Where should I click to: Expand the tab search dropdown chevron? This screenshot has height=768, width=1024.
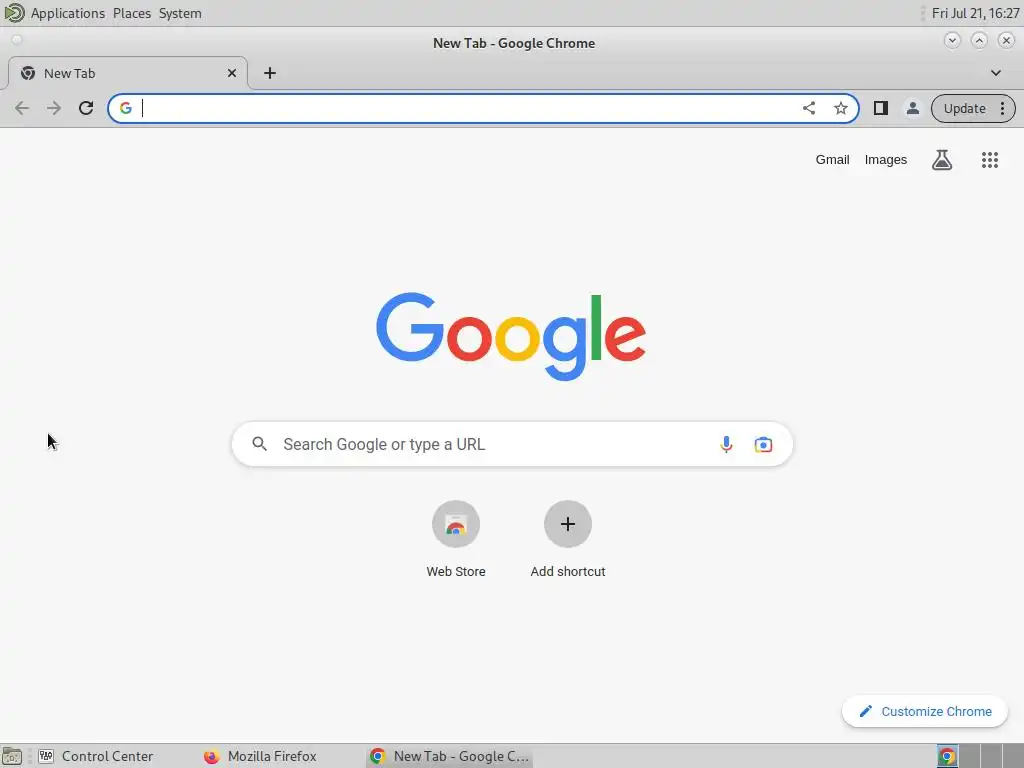click(996, 73)
